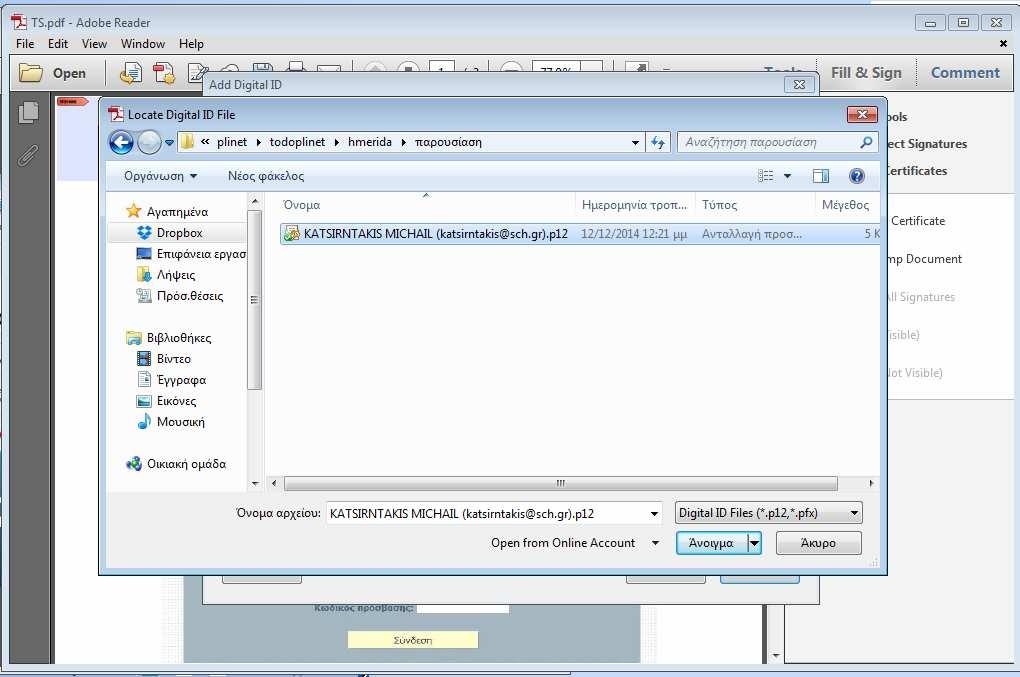Open the recent locations dropdown arrow

click(169, 142)
